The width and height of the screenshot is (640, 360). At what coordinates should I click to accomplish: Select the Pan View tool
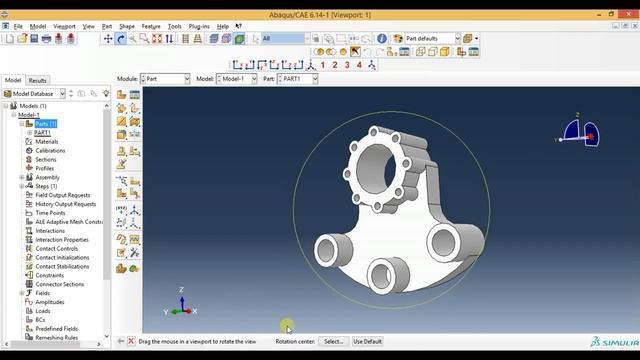coord(108,39)
